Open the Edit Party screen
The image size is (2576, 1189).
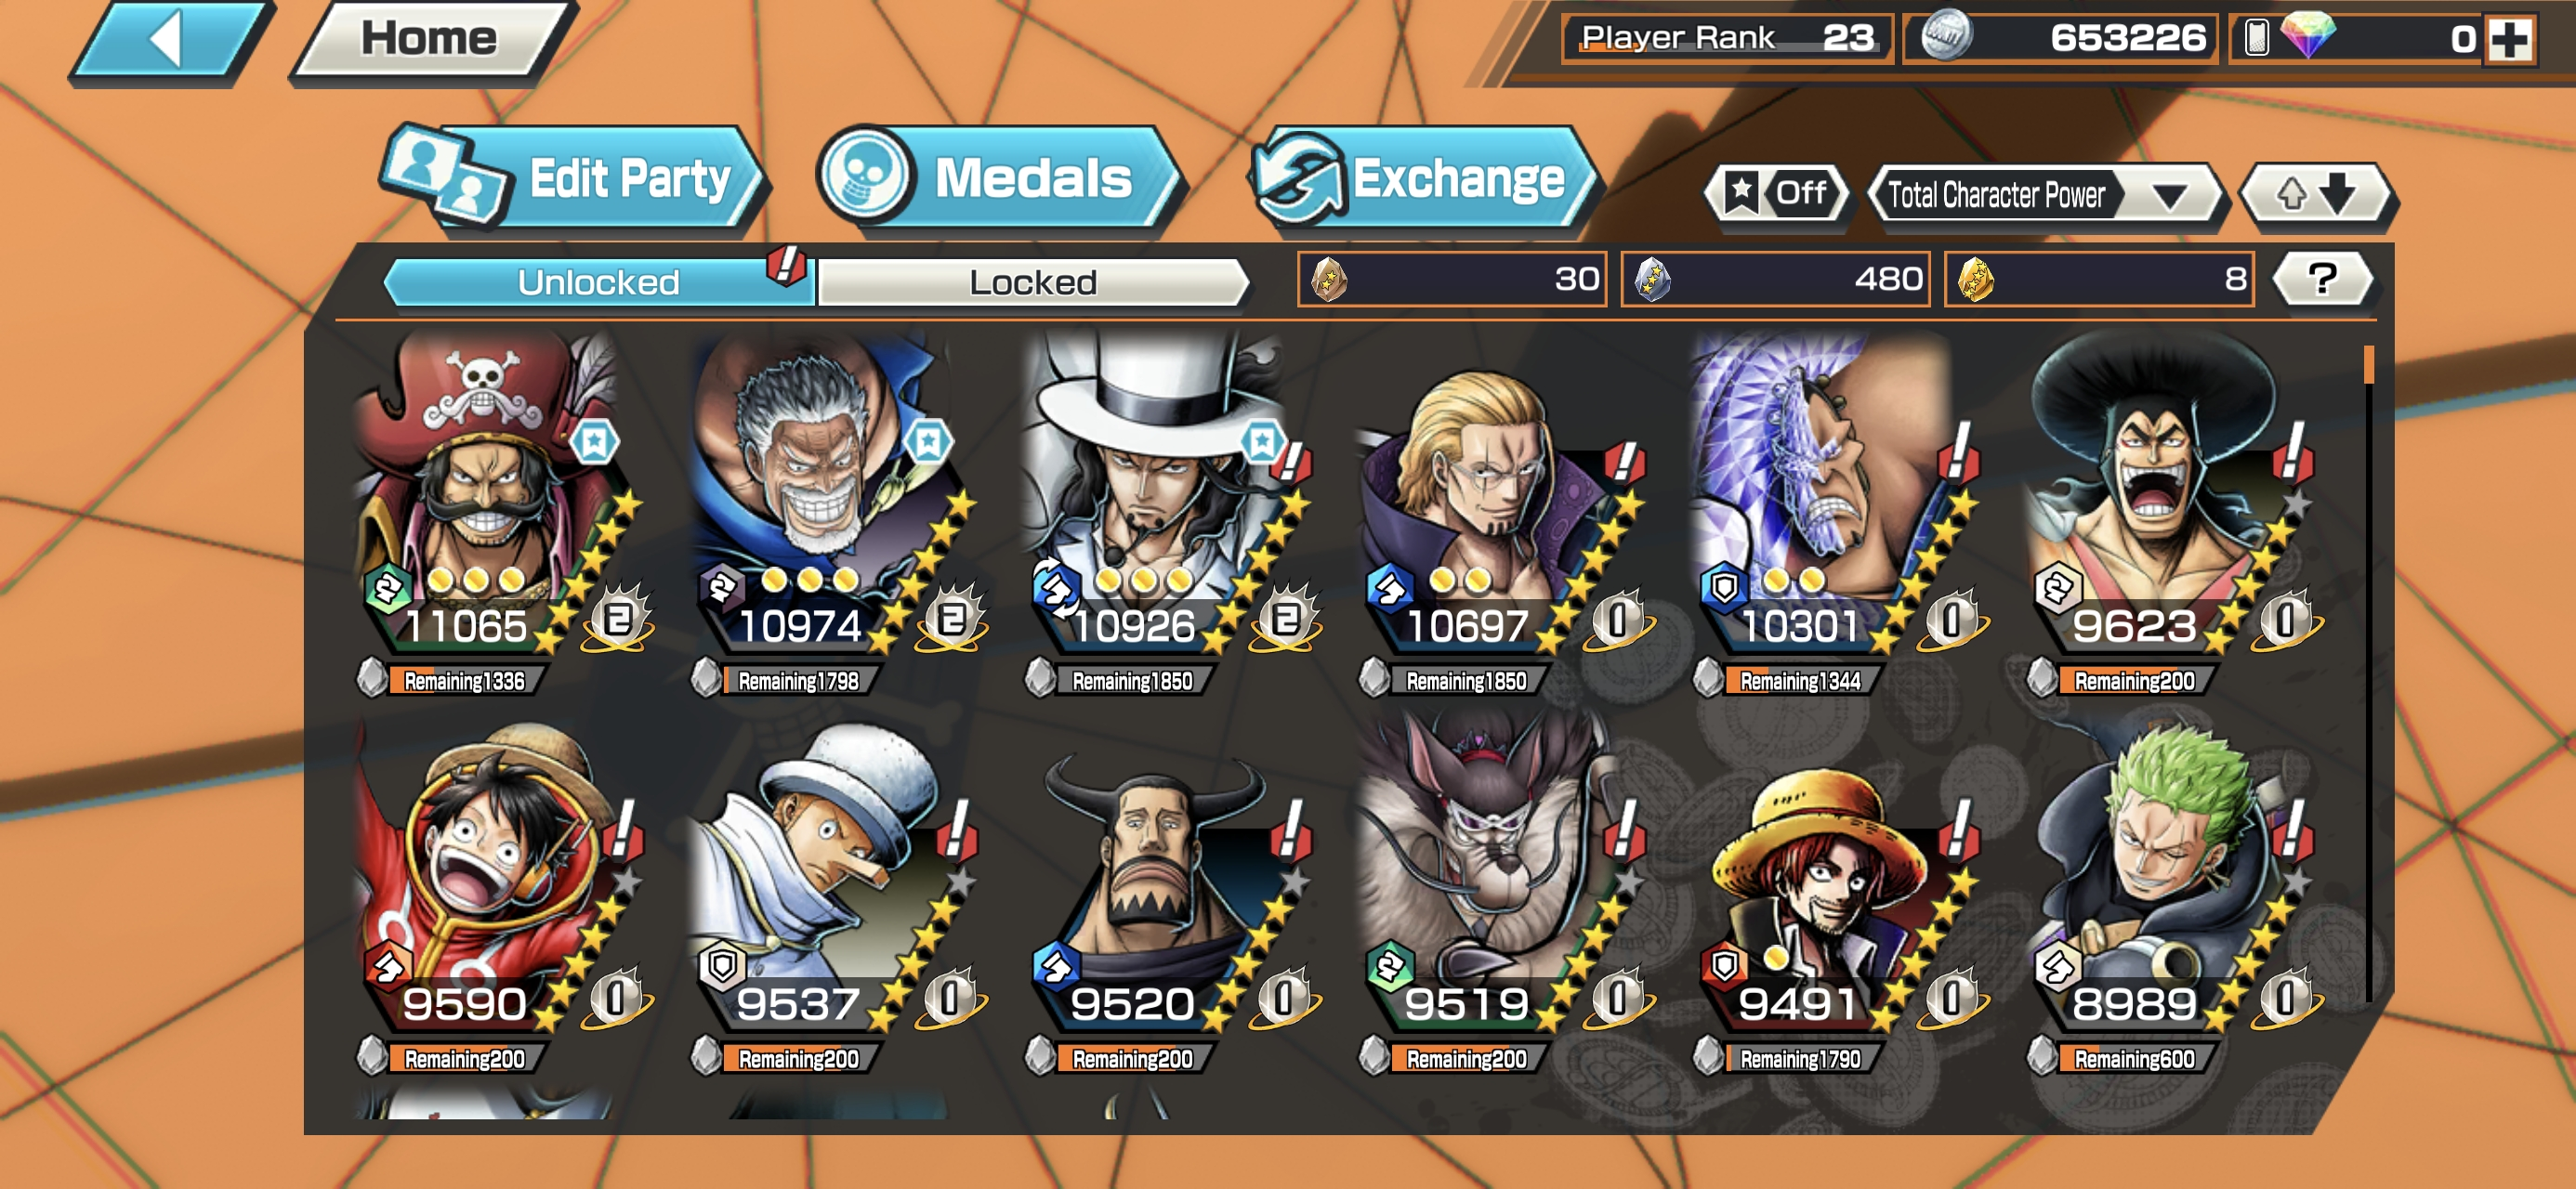point(574,180)
